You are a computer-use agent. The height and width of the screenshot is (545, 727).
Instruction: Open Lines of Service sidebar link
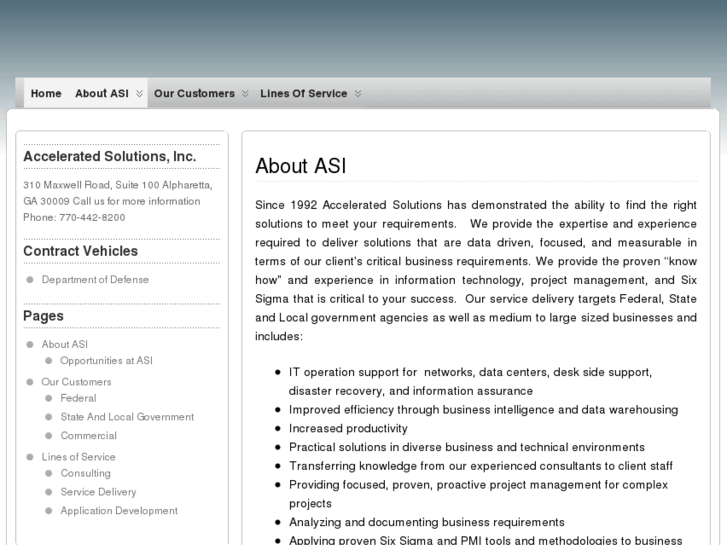[x=78, y=457]
